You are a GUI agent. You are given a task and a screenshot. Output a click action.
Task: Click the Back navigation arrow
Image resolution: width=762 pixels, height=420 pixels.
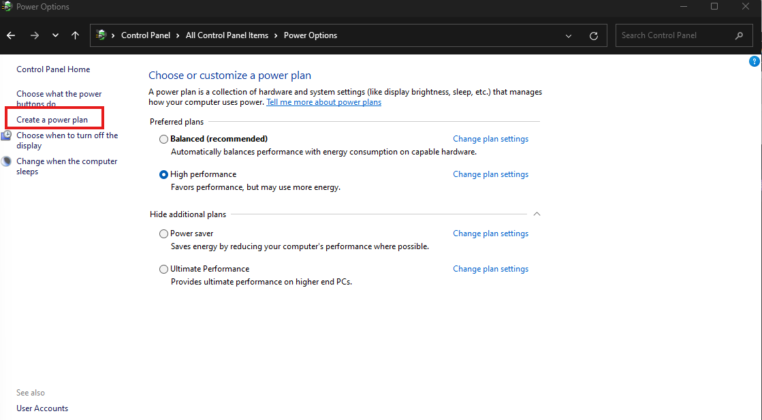click(11, 35)
